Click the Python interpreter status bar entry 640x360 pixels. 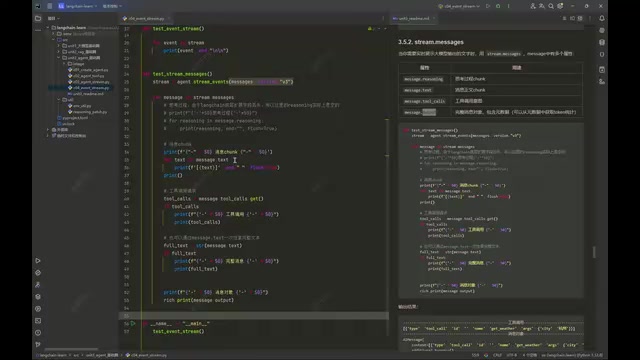point(572,355)
